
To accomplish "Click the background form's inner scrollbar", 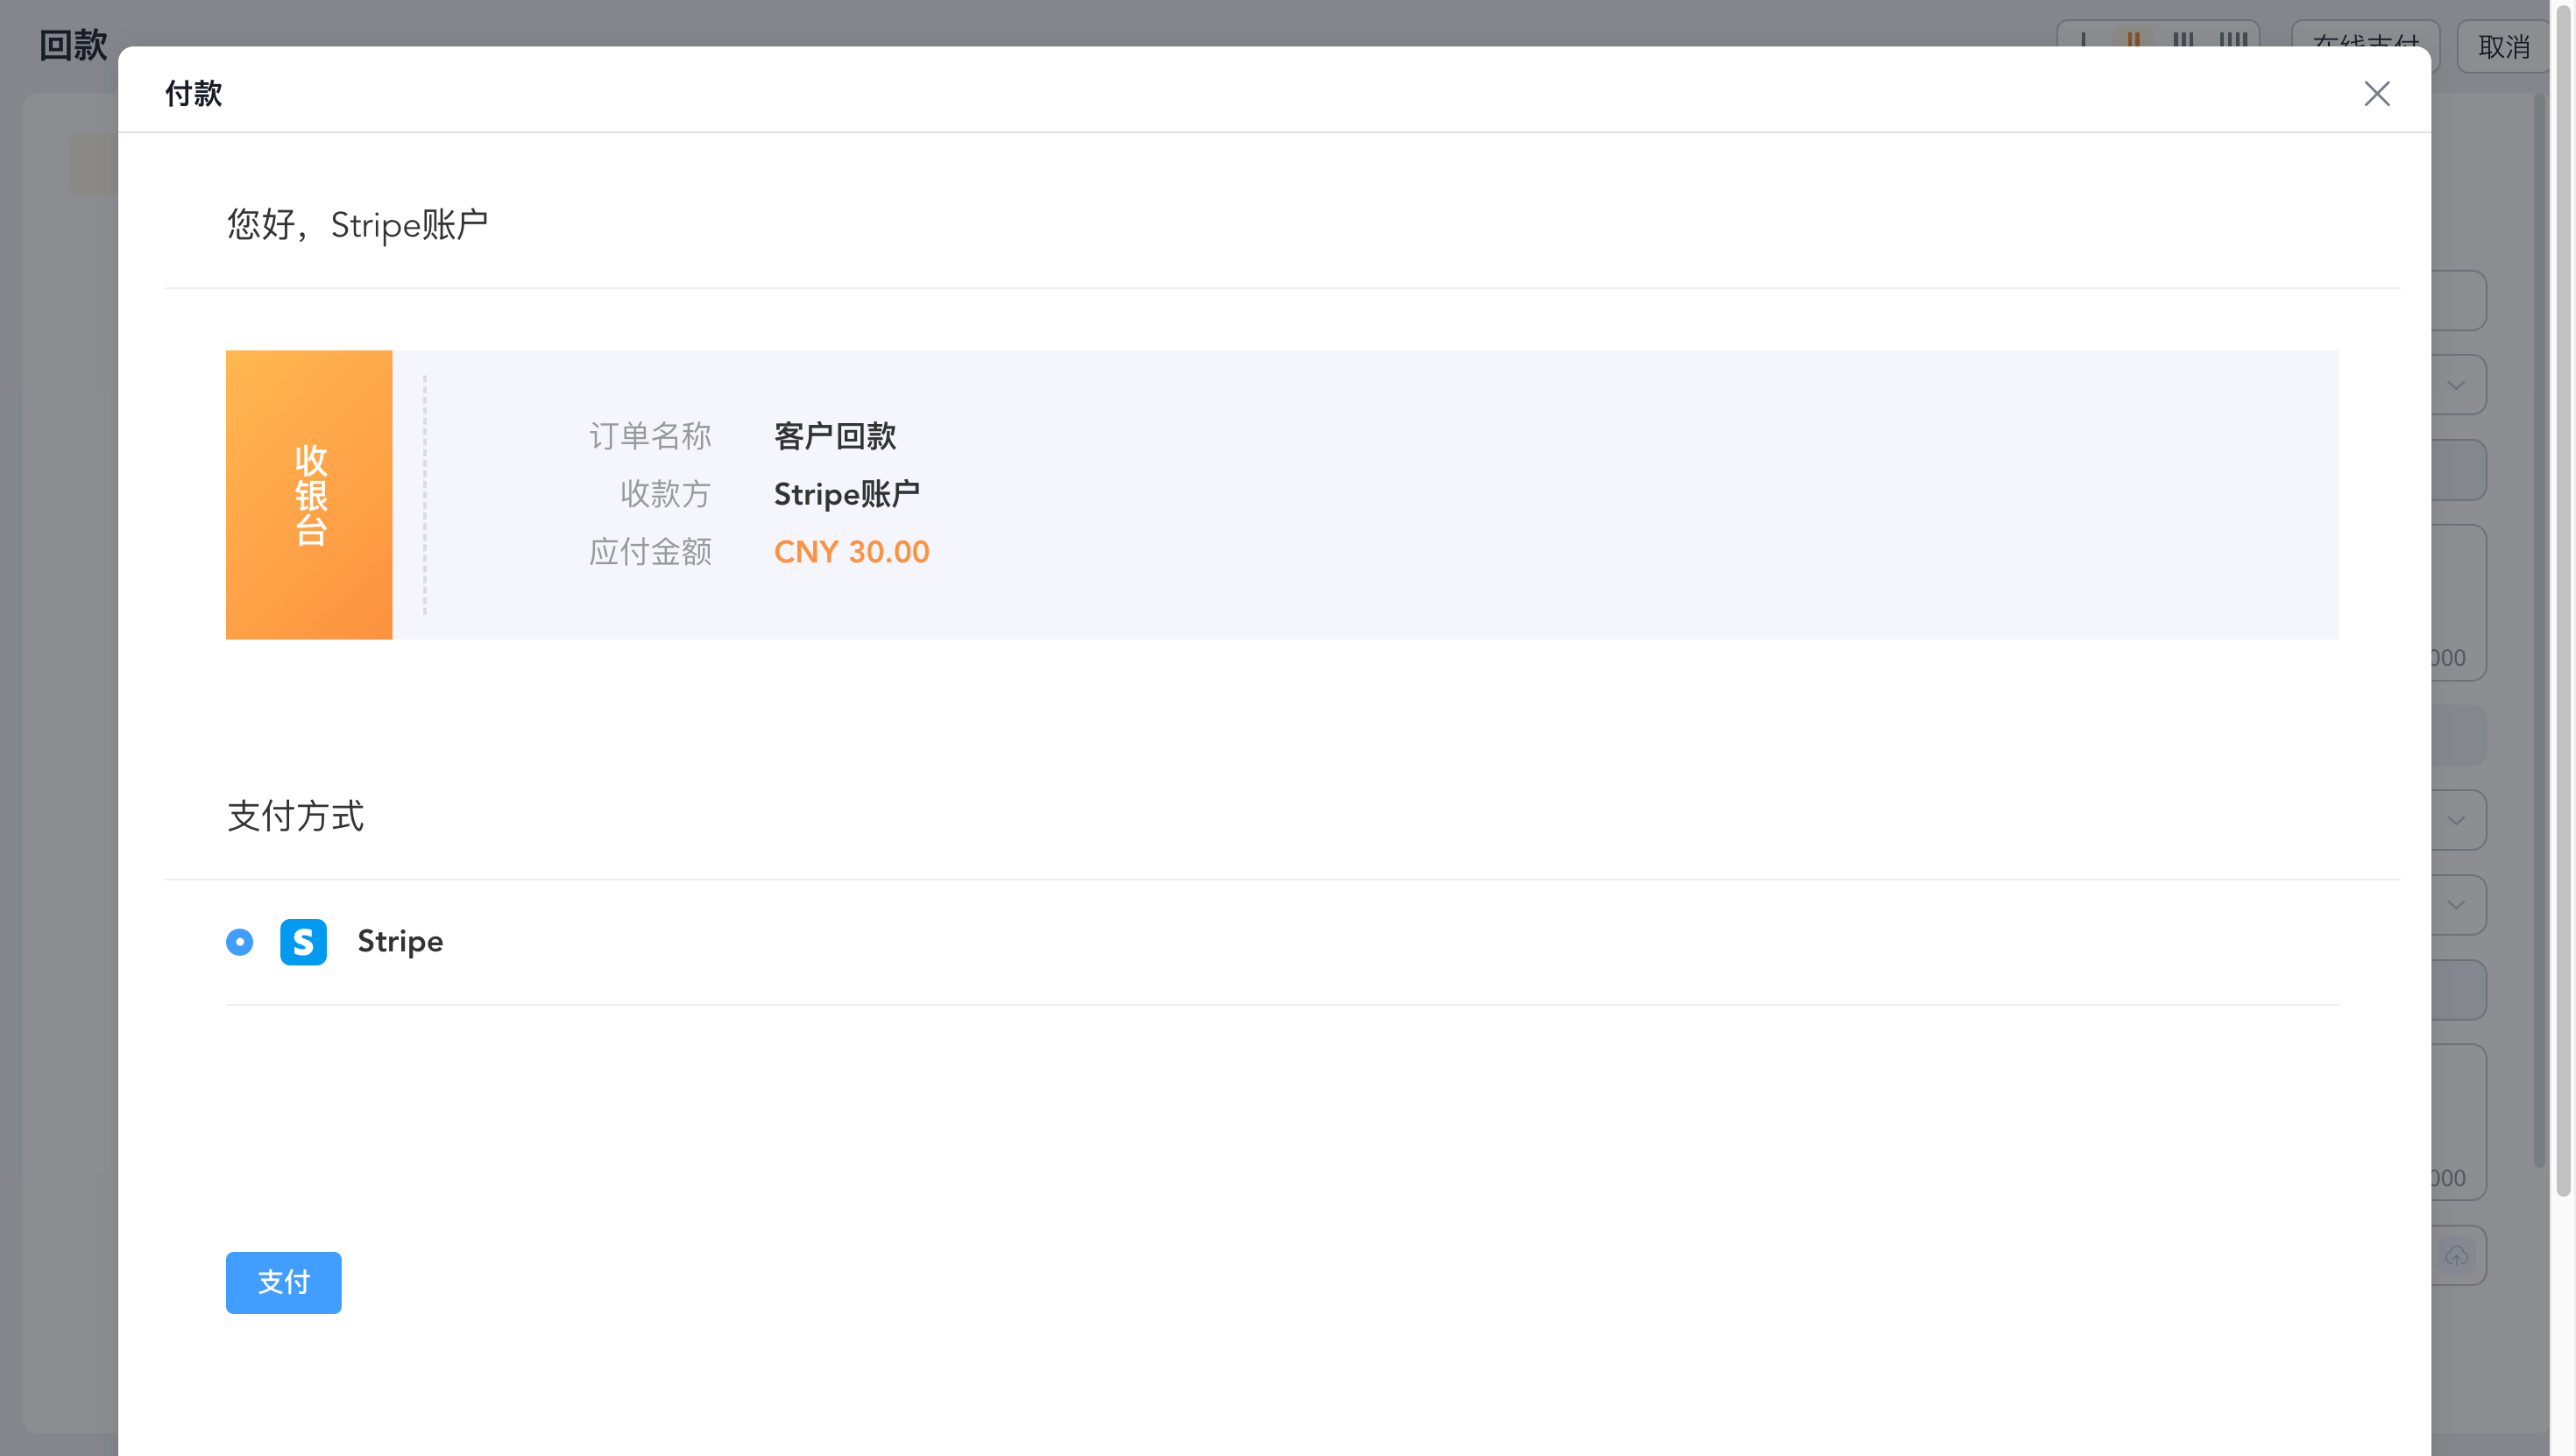I will point(2539,630).
